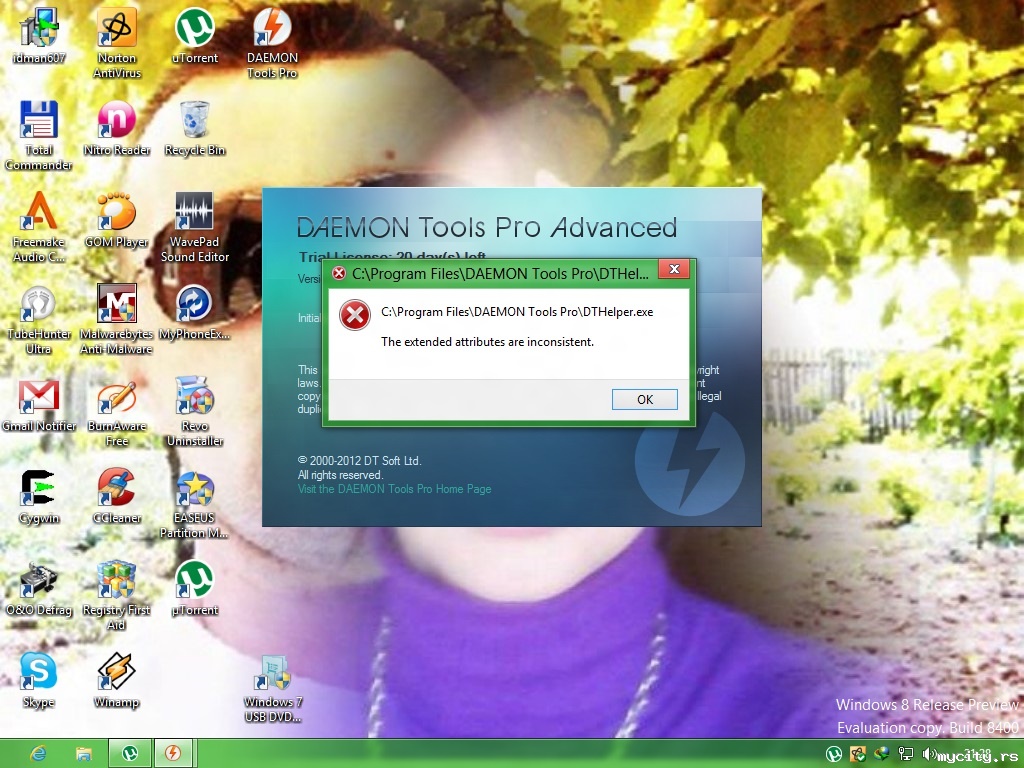Select WavePad Sound Editor shortcut
Viewport: 1024px width, 768px height.
[x=195, y=227]
